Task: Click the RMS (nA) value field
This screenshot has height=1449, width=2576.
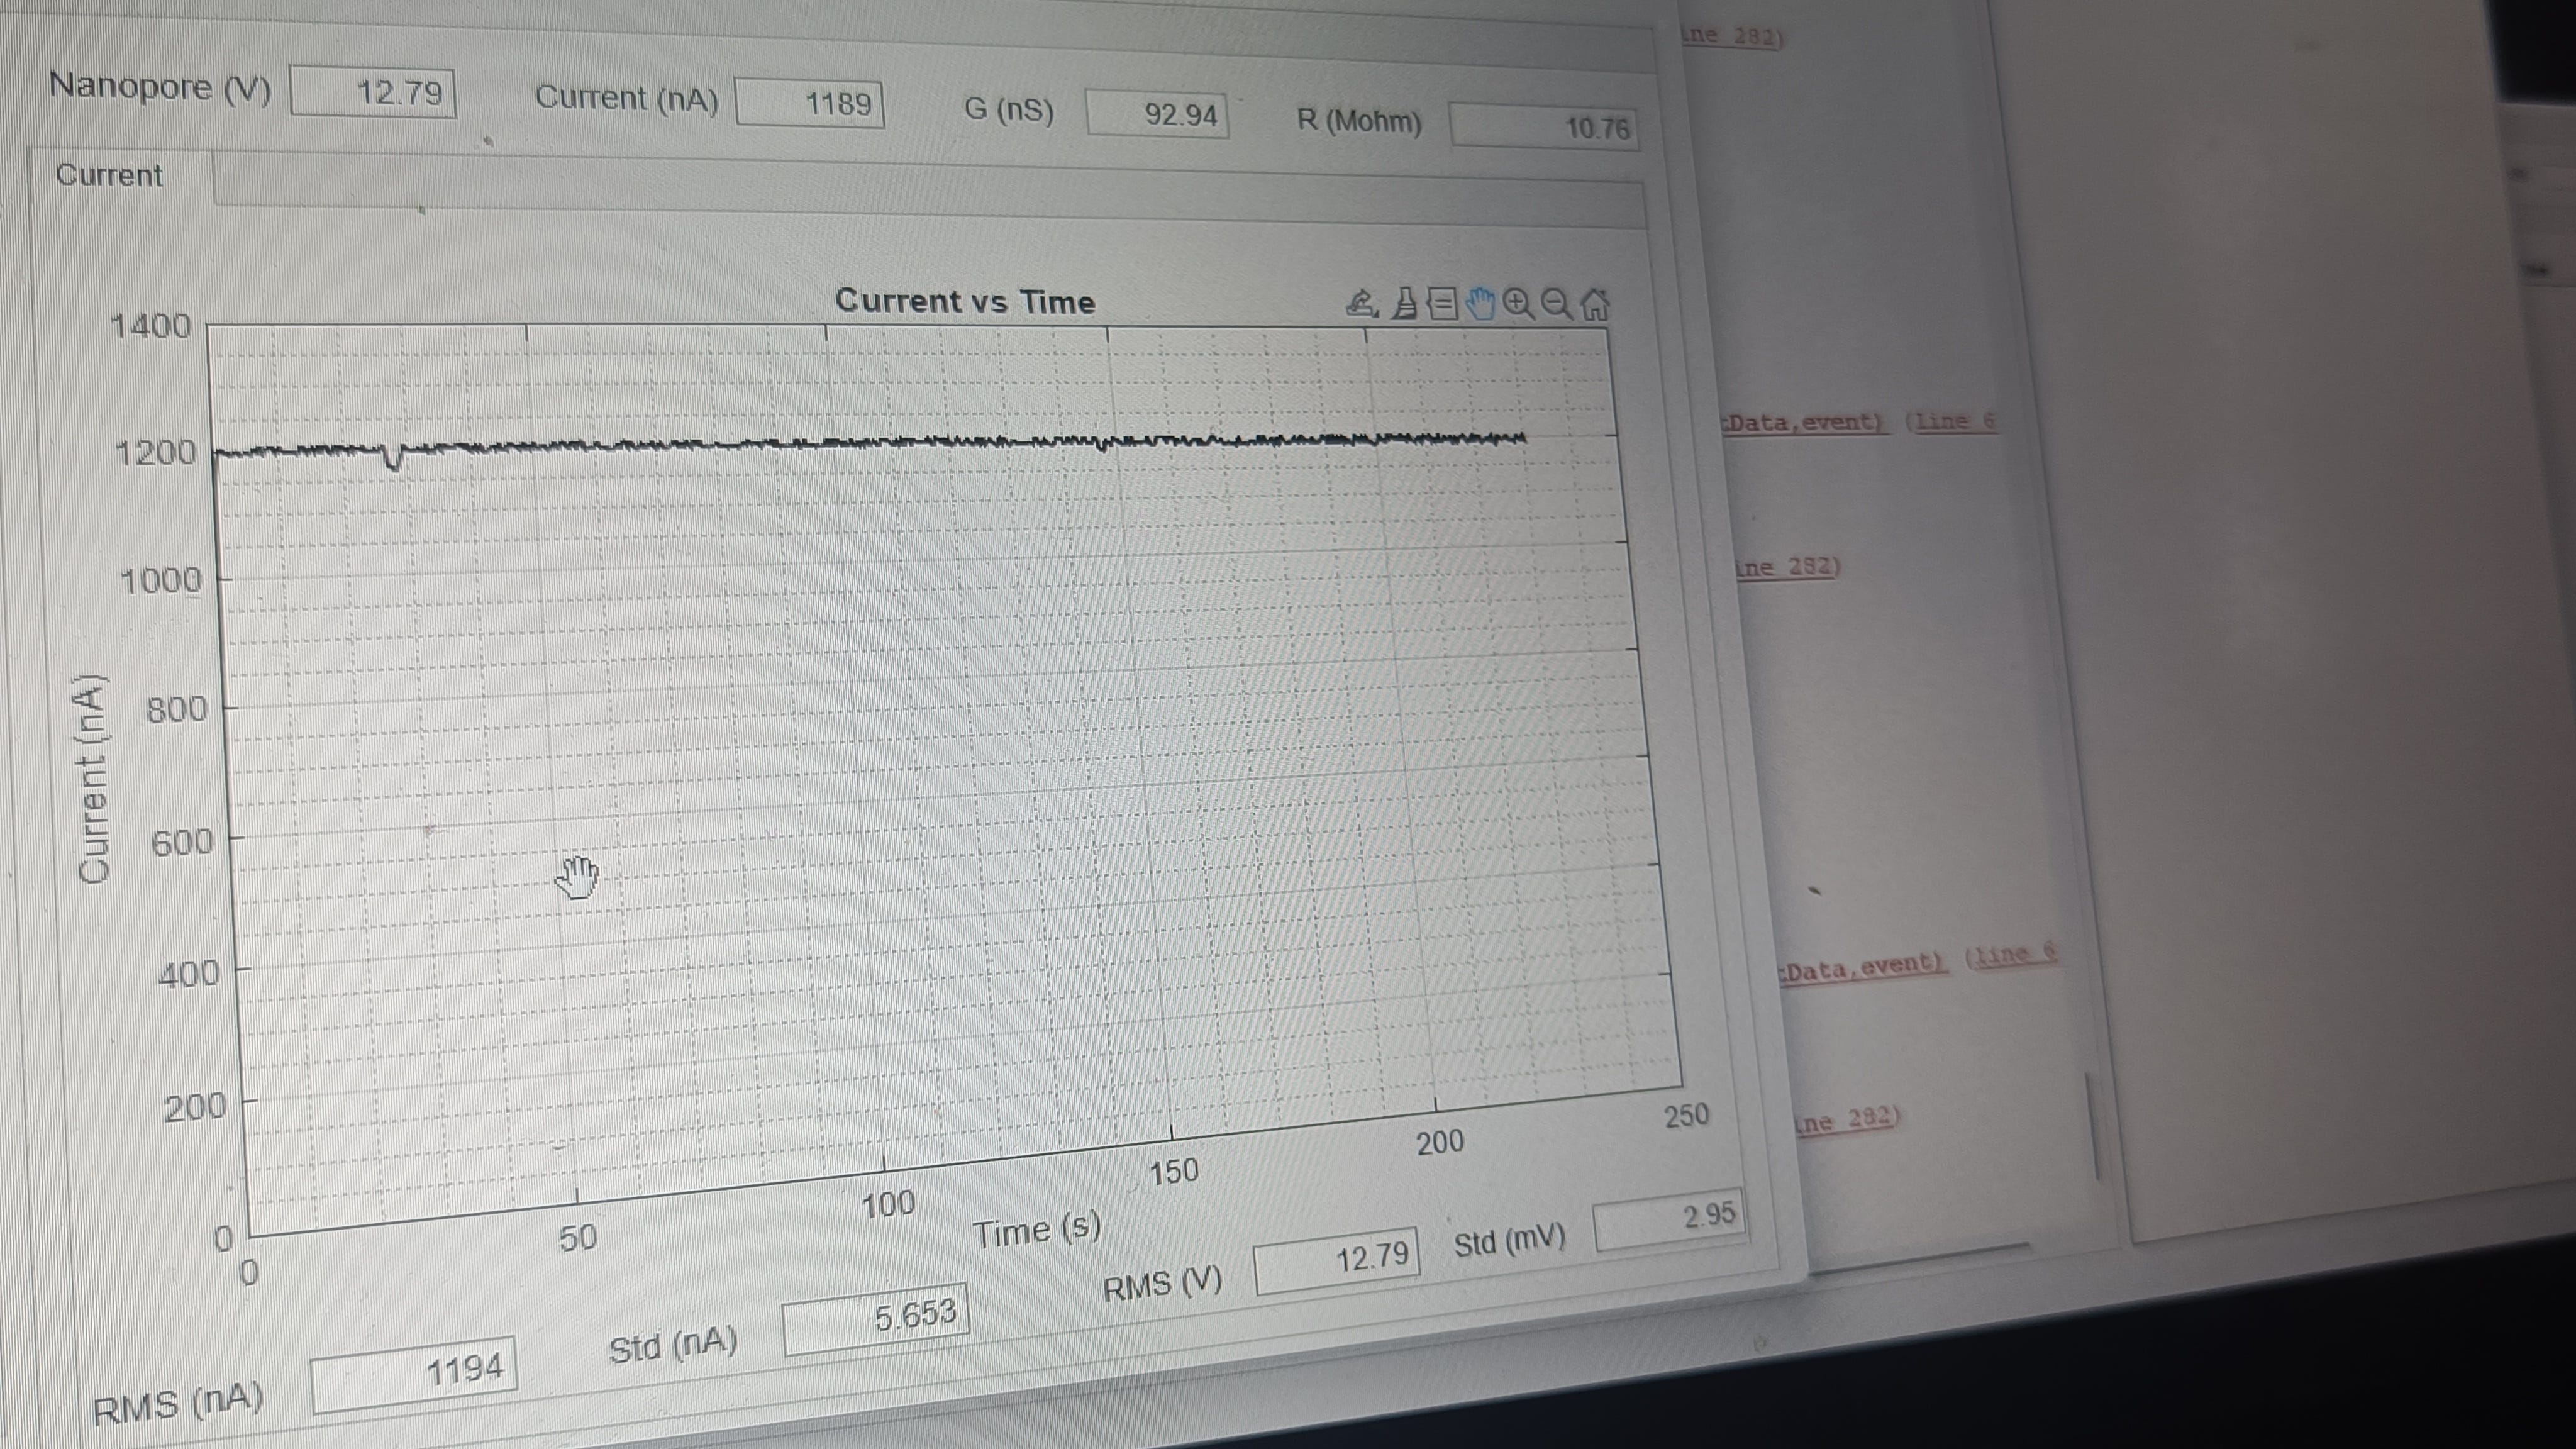Action: point(414,1374)
